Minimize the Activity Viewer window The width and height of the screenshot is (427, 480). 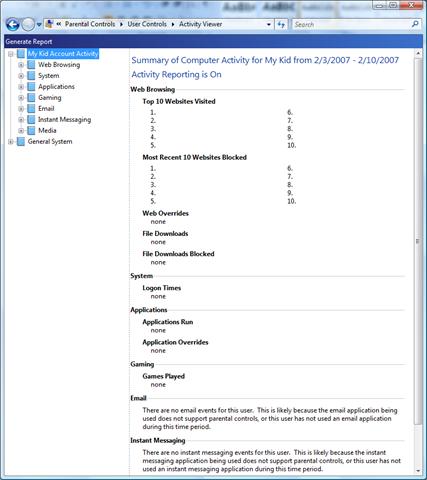pyautogui.click(x=379, y=5)
